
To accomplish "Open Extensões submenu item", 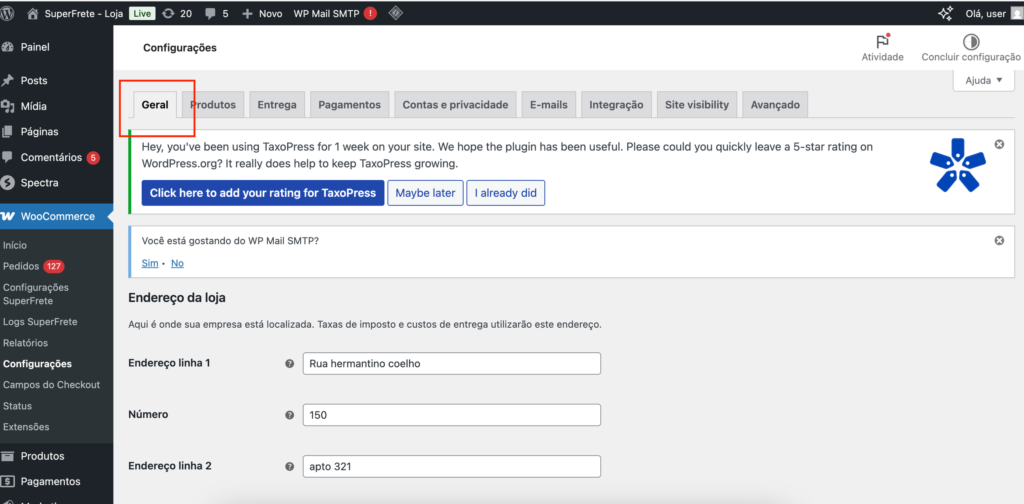I will tap(26, 426).
